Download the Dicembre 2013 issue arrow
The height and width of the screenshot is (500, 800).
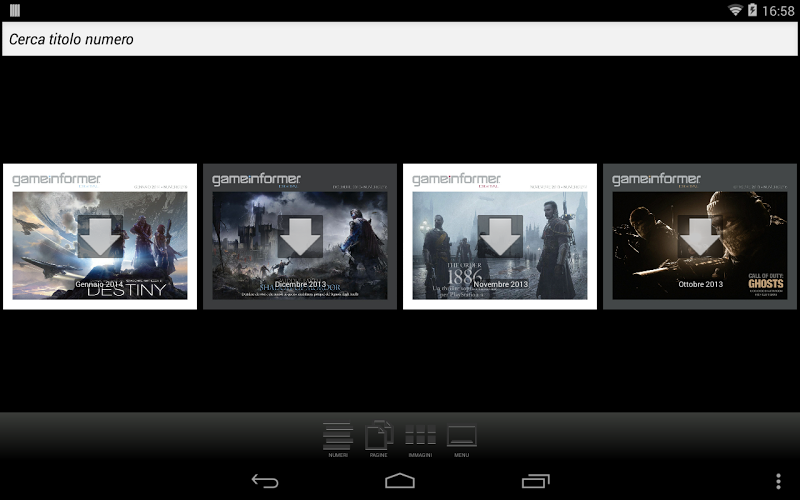coord(300,236)
